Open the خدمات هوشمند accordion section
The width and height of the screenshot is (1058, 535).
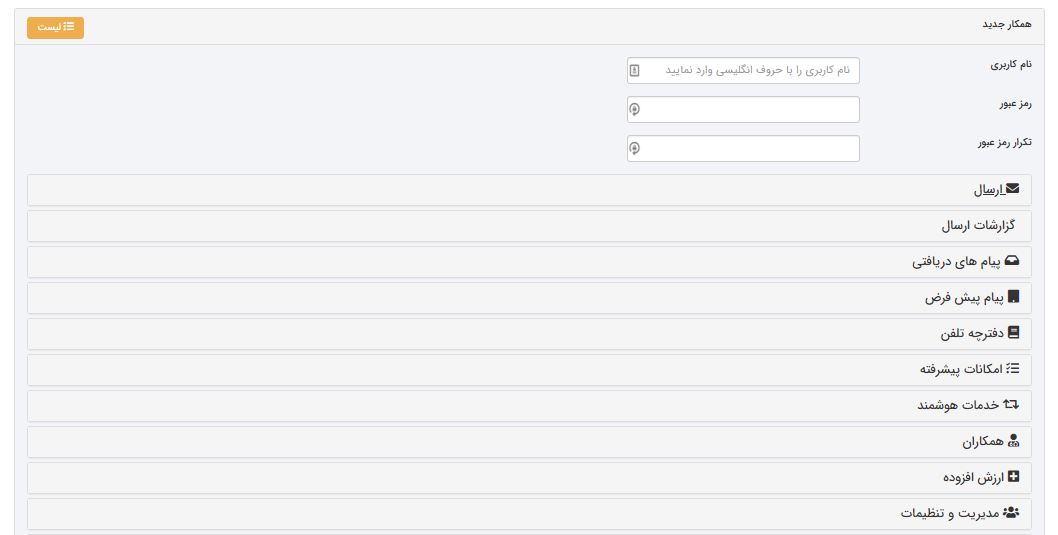point(529,405)
